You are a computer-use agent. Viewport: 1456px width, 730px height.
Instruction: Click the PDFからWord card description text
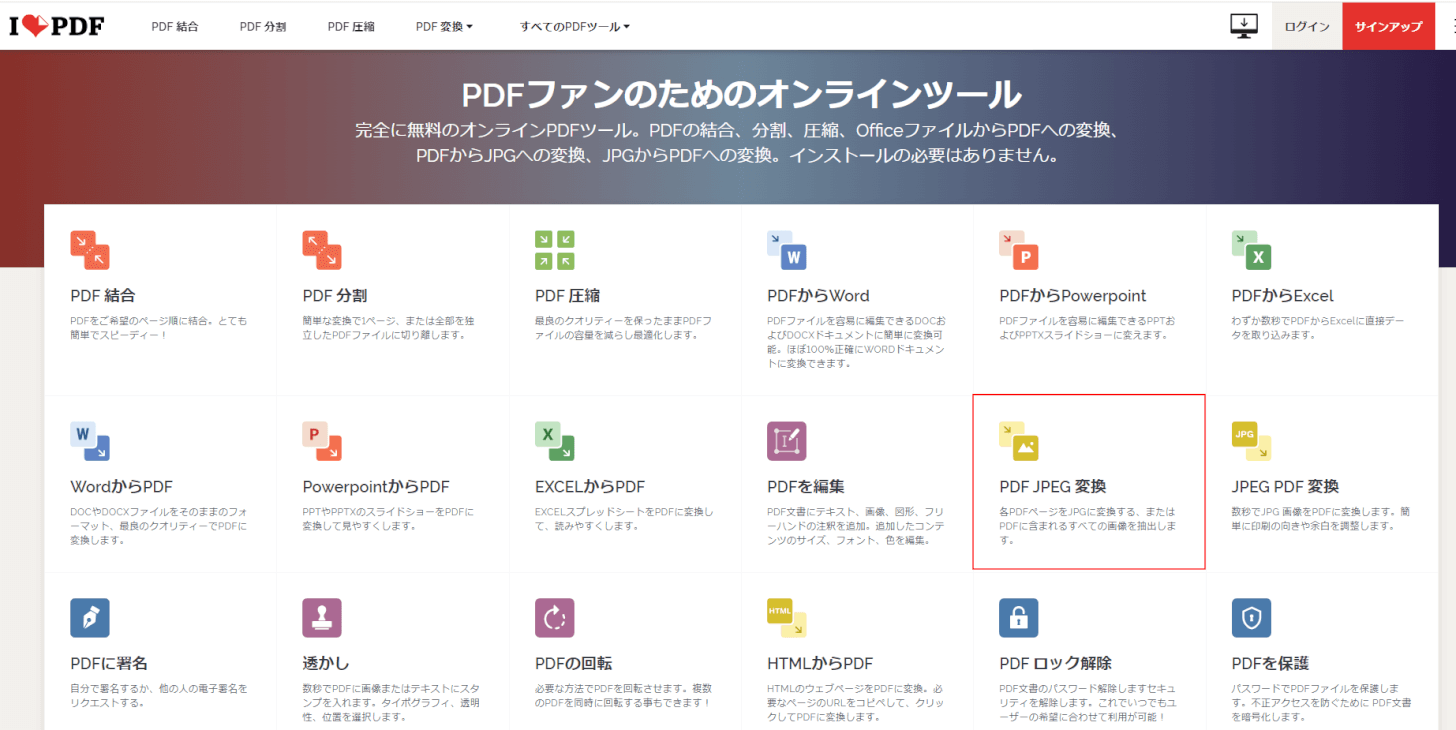[x=856, y=342]
